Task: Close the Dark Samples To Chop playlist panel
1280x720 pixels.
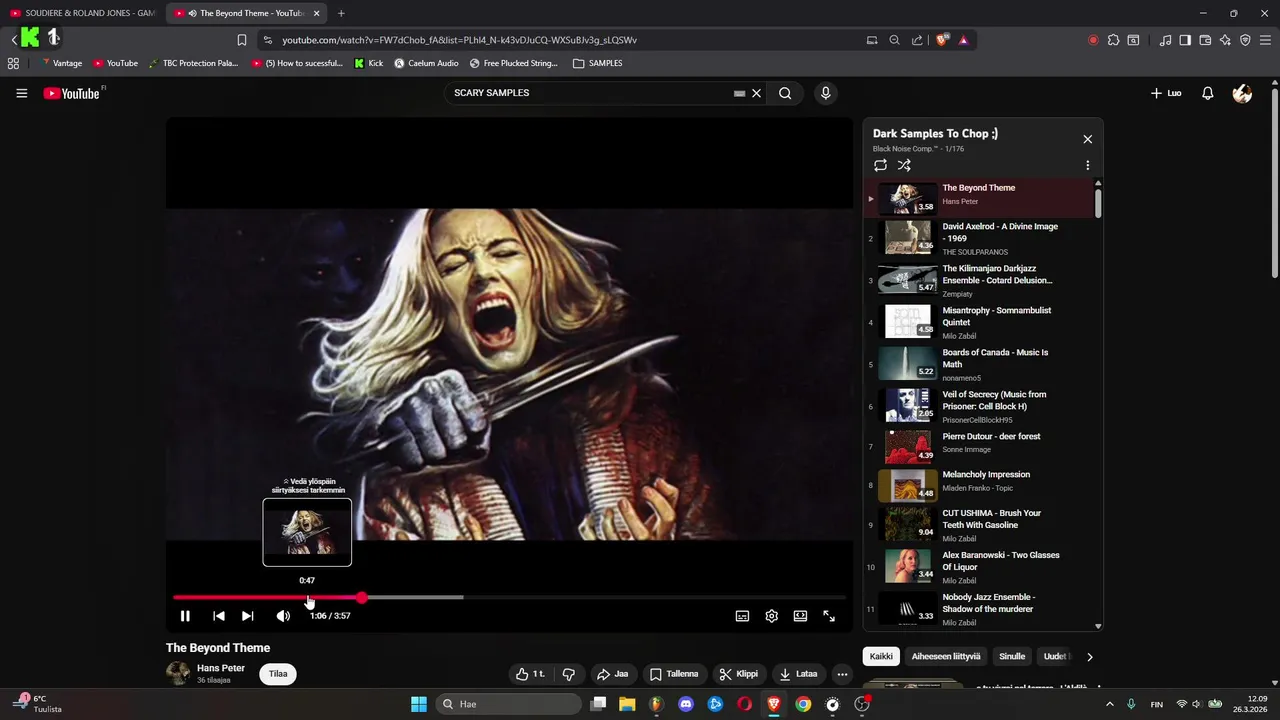Action: (1088, 139)
